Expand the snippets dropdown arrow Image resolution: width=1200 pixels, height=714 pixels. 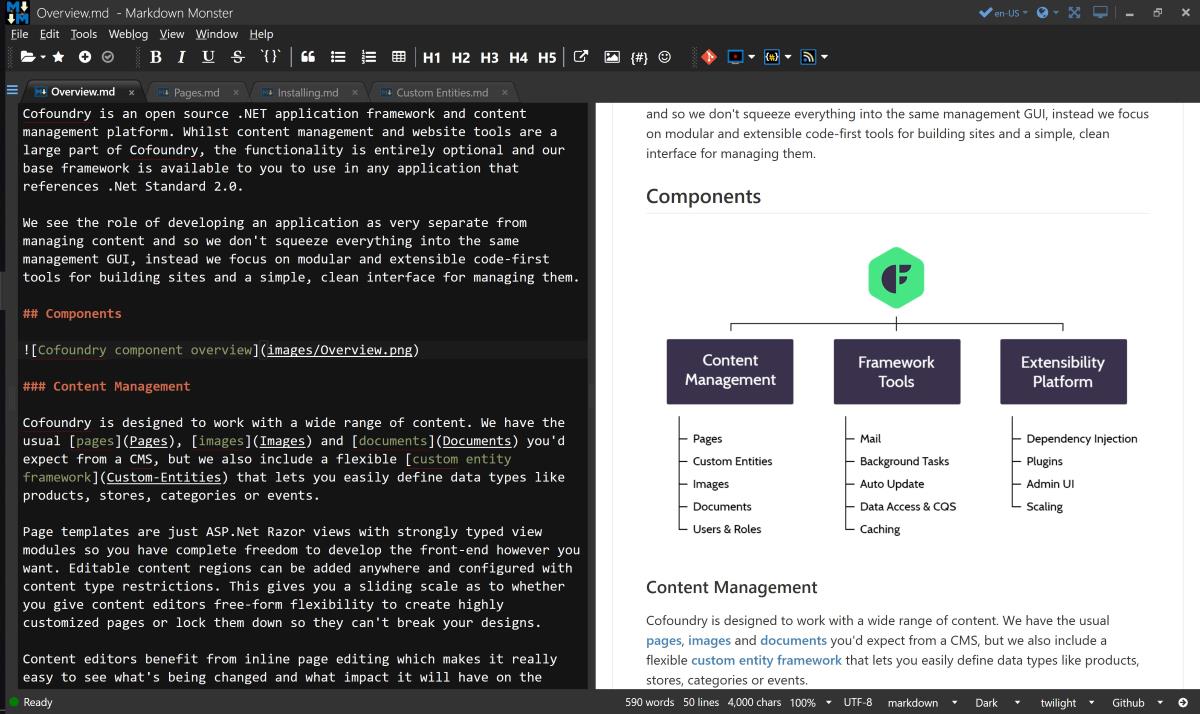pos(788,57)
